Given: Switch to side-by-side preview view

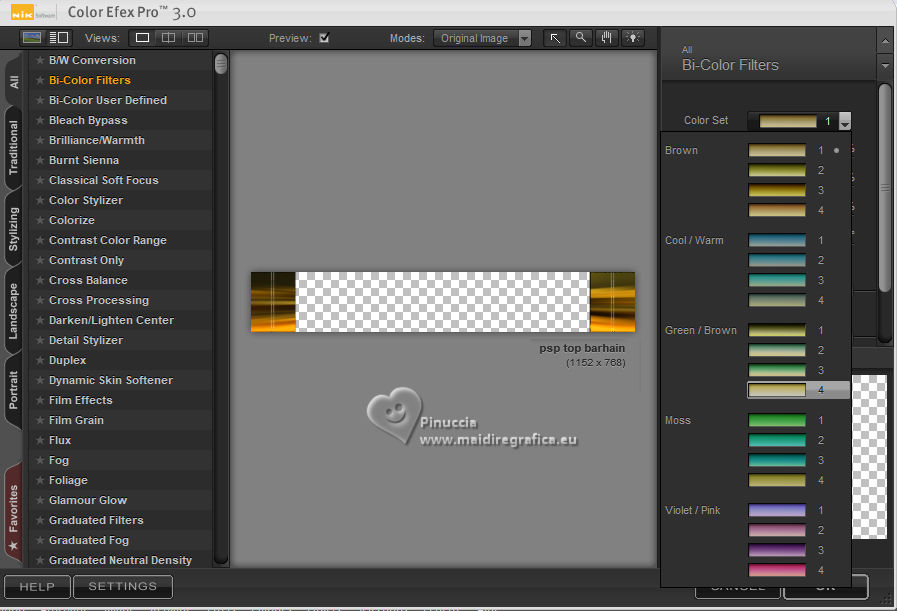Looking at the screenshot, I should pos(195,38).
